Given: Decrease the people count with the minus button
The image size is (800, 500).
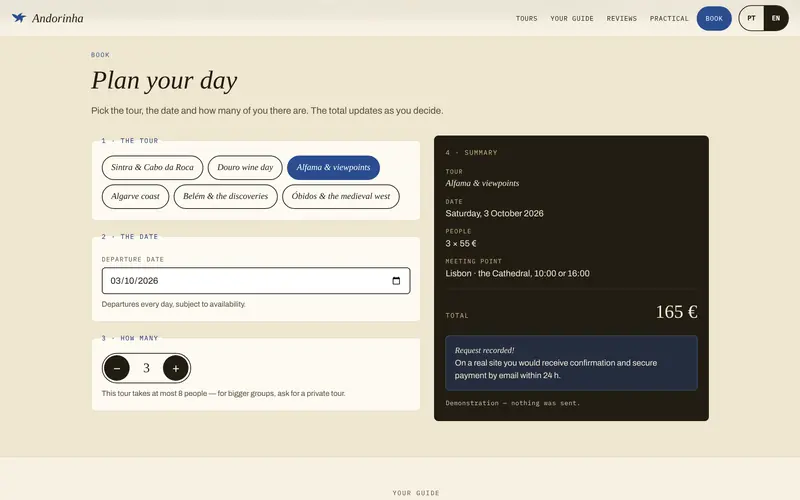Looking at the screenshot, I should click(117, 368).
